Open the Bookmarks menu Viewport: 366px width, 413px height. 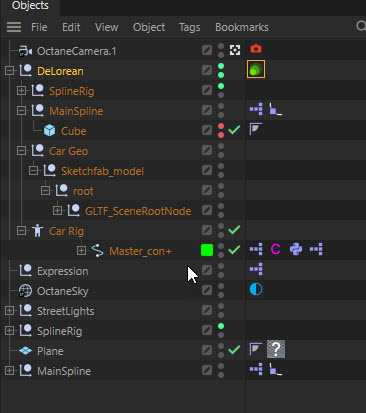[242, 27]
